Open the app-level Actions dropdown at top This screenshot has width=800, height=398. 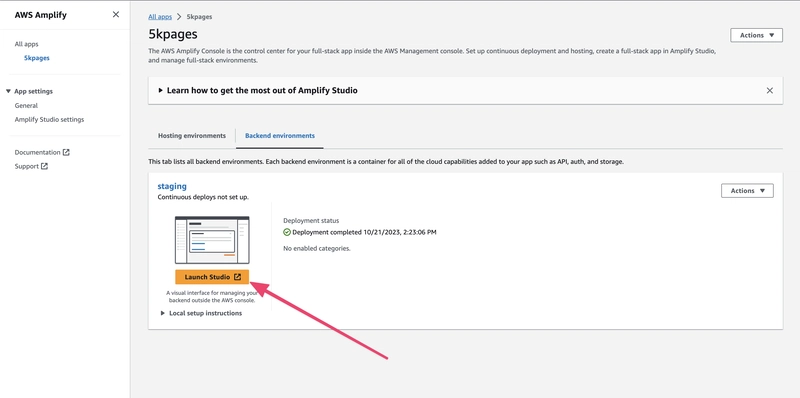pyautogui.click(x=757, y=35)
